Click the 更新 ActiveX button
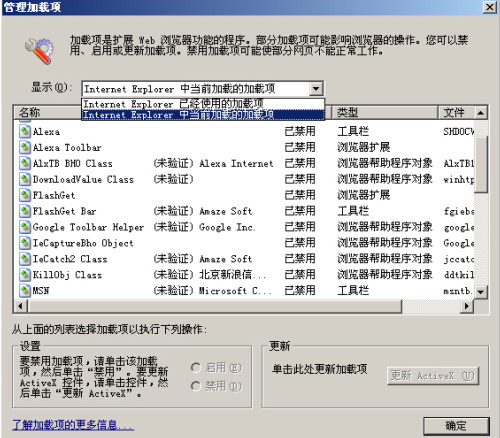 [x=433, y=376]
